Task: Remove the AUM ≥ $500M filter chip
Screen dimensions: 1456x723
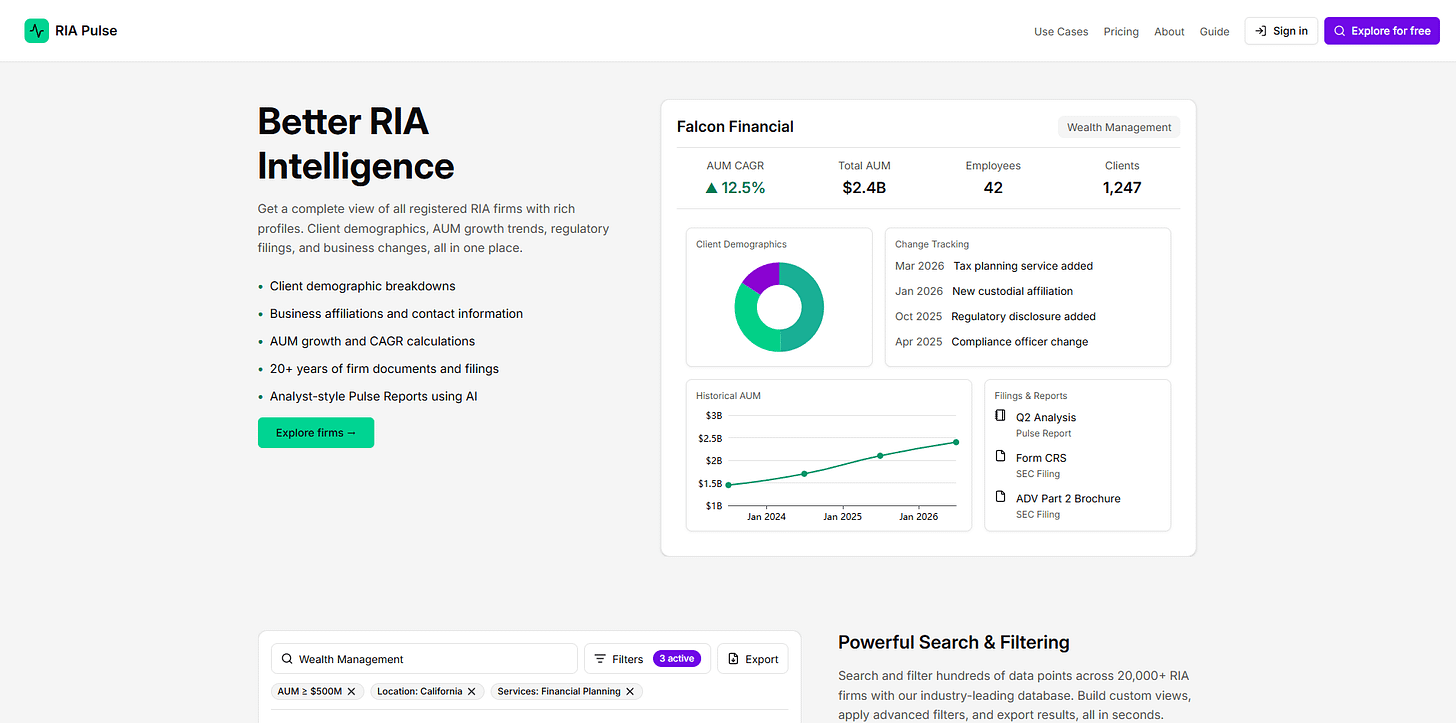Action: pyautogui.click(x=351, y=691)
